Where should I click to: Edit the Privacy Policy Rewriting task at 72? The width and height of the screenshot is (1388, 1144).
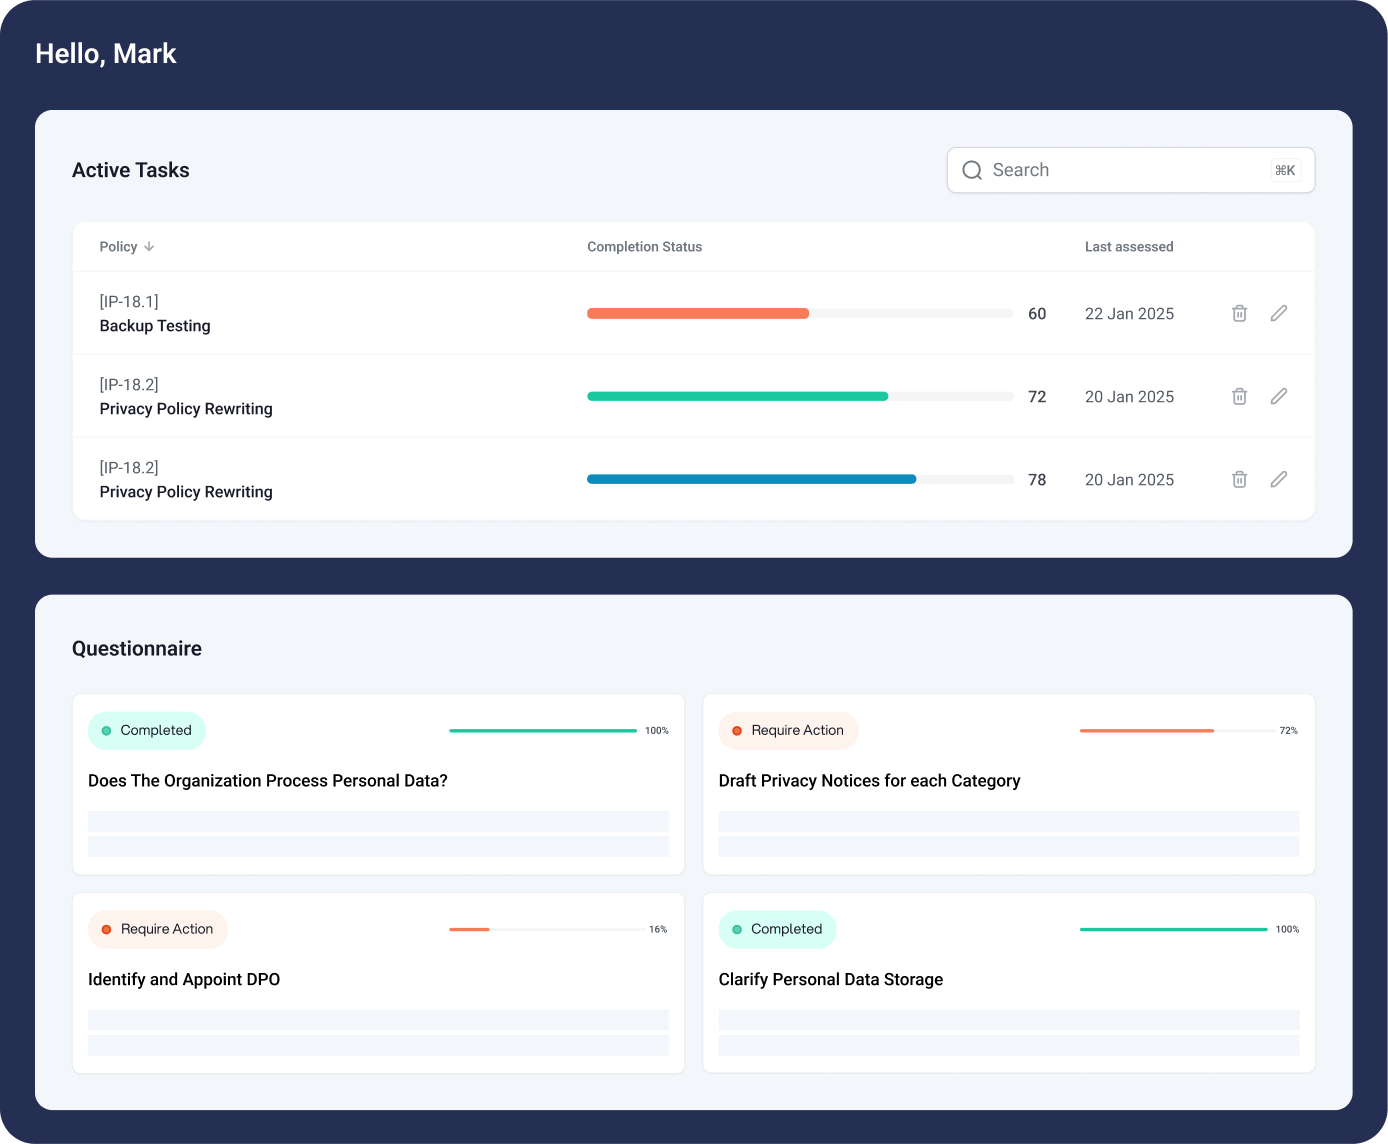coord(1279,396)
